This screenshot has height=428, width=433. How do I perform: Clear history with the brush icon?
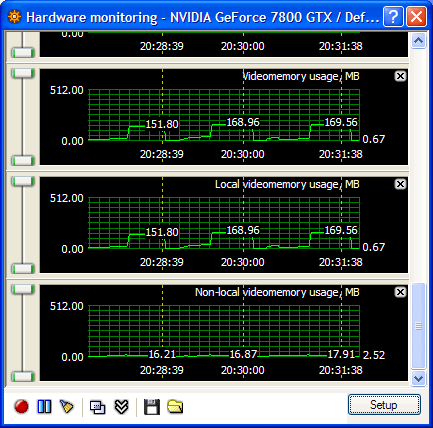coord(66,407)
